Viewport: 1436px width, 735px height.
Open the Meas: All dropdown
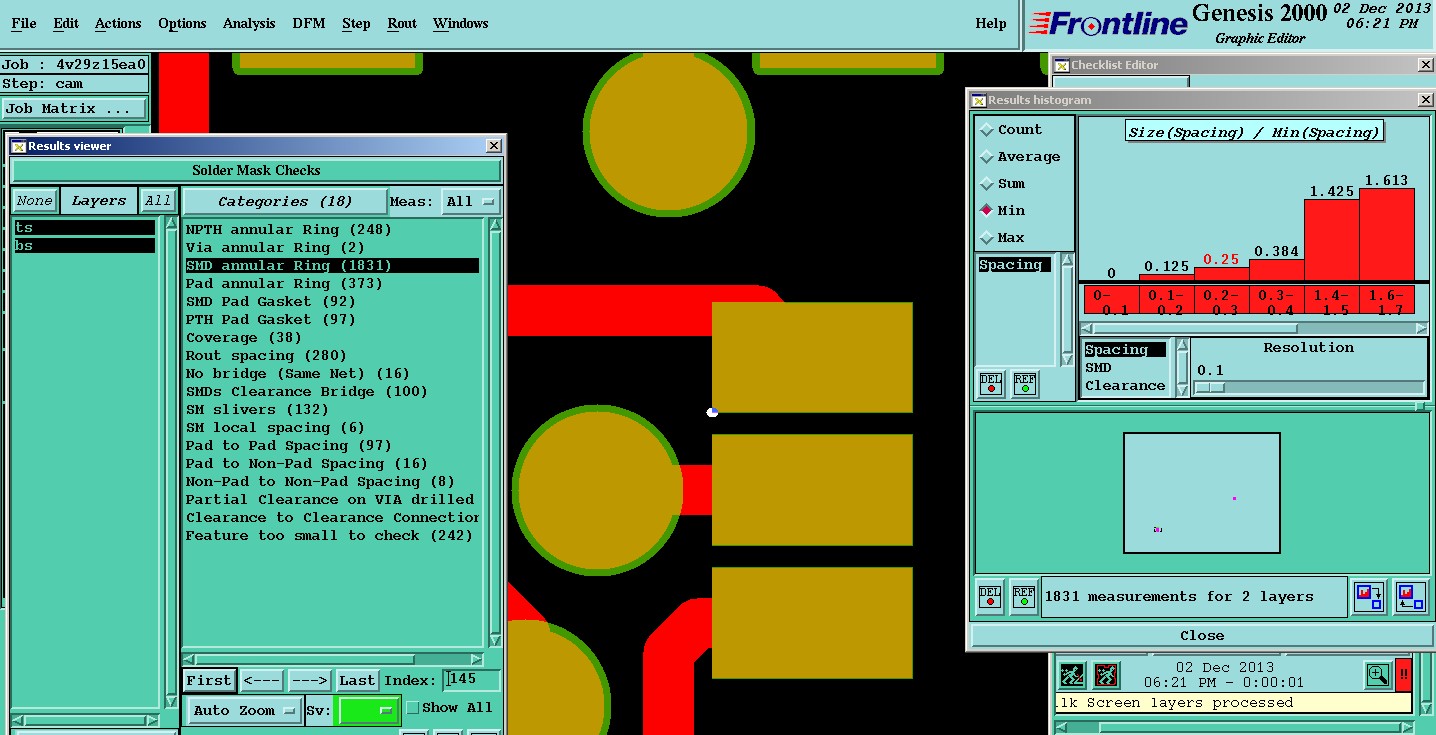click(x=472, y=201)
